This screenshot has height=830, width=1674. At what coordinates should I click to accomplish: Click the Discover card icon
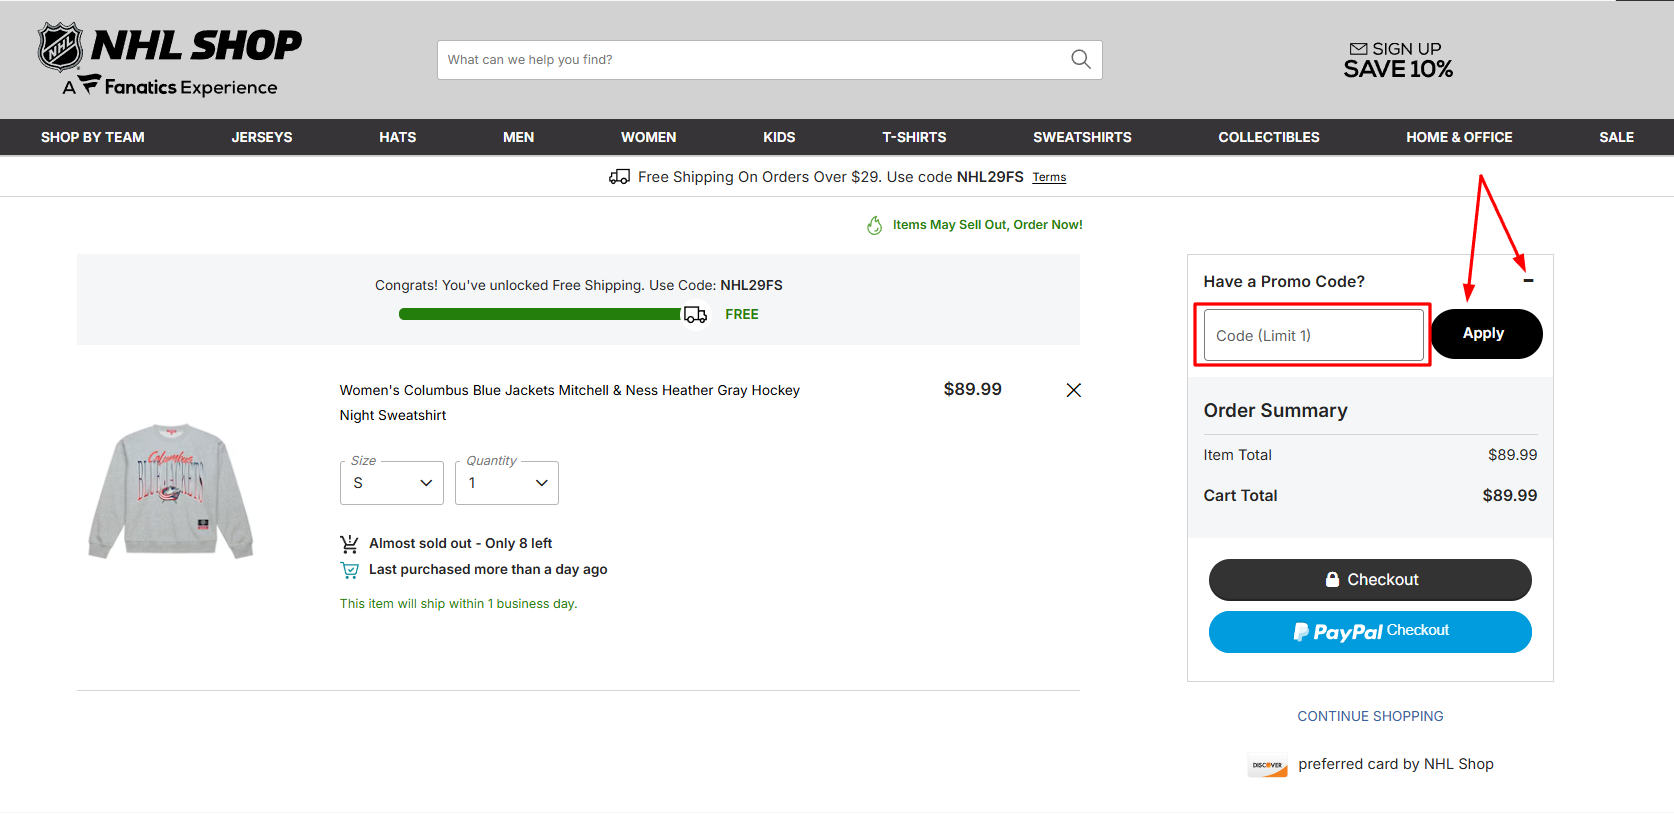pyautogui.click(x=1267, y=765)
